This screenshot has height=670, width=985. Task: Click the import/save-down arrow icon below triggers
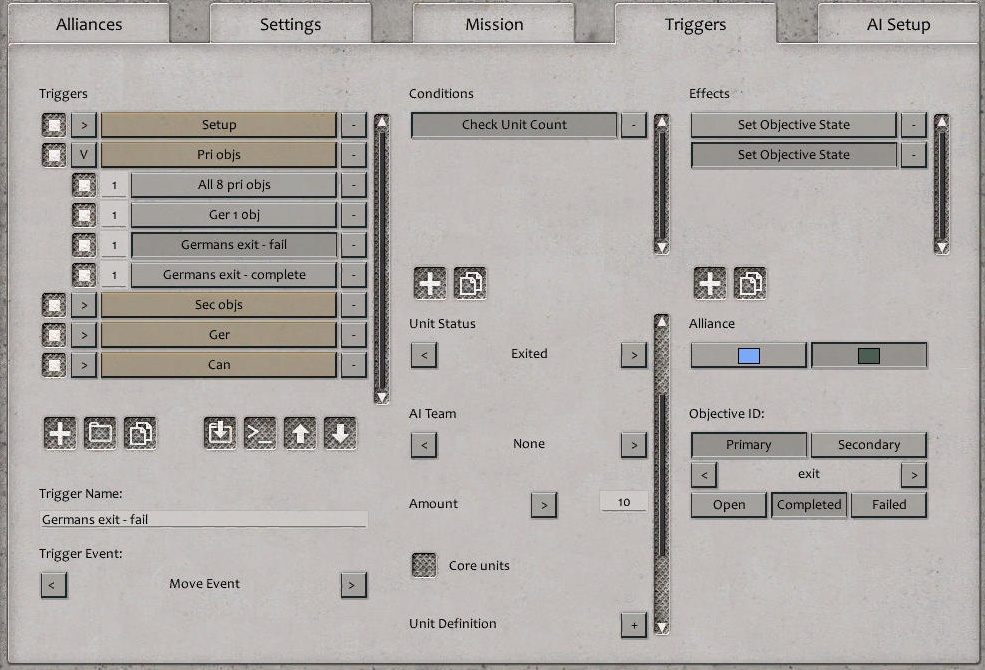pos(219,433)
